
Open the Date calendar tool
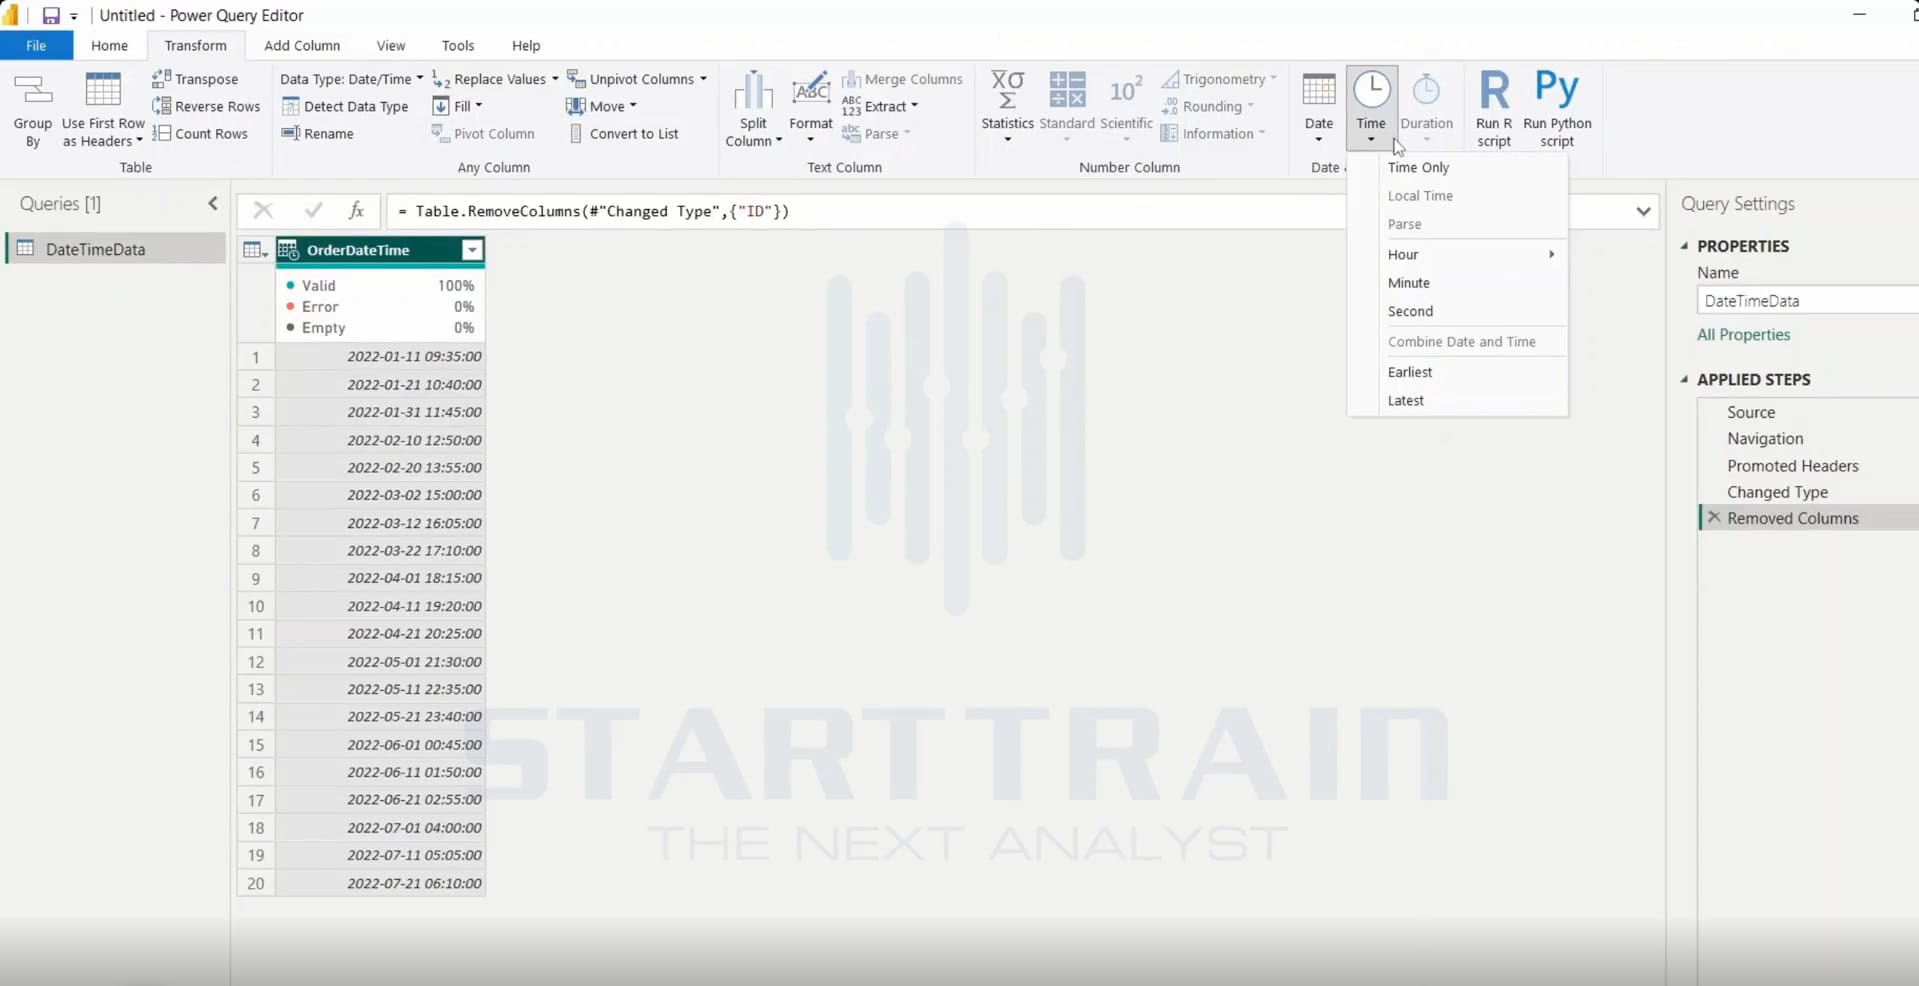click(x=1319, y=107)
